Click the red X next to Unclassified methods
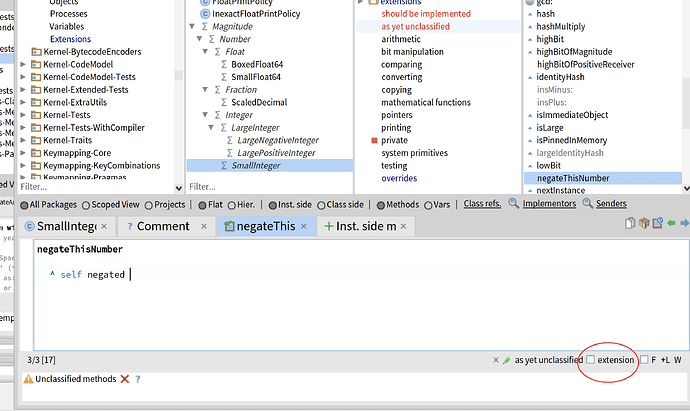The image size is (690, 411). (125, 379)
